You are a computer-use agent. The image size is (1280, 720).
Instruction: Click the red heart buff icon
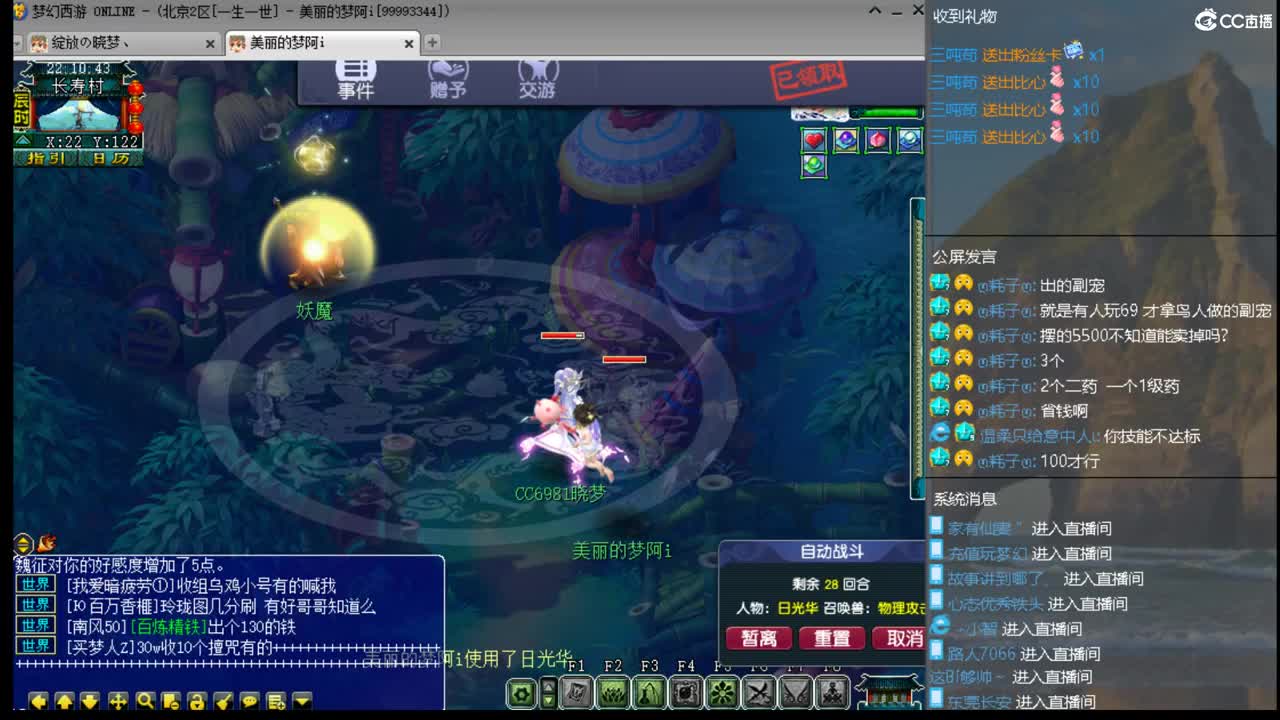pyautogui.click(x=814, y=140)
